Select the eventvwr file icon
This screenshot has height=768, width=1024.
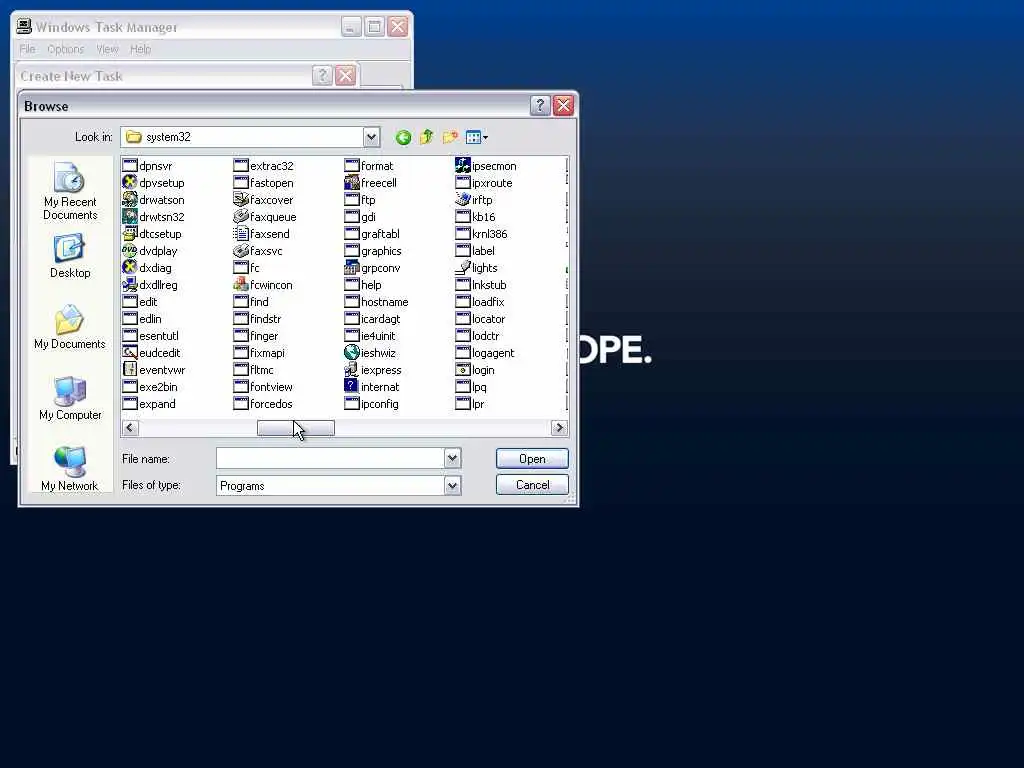click(130, 370)
